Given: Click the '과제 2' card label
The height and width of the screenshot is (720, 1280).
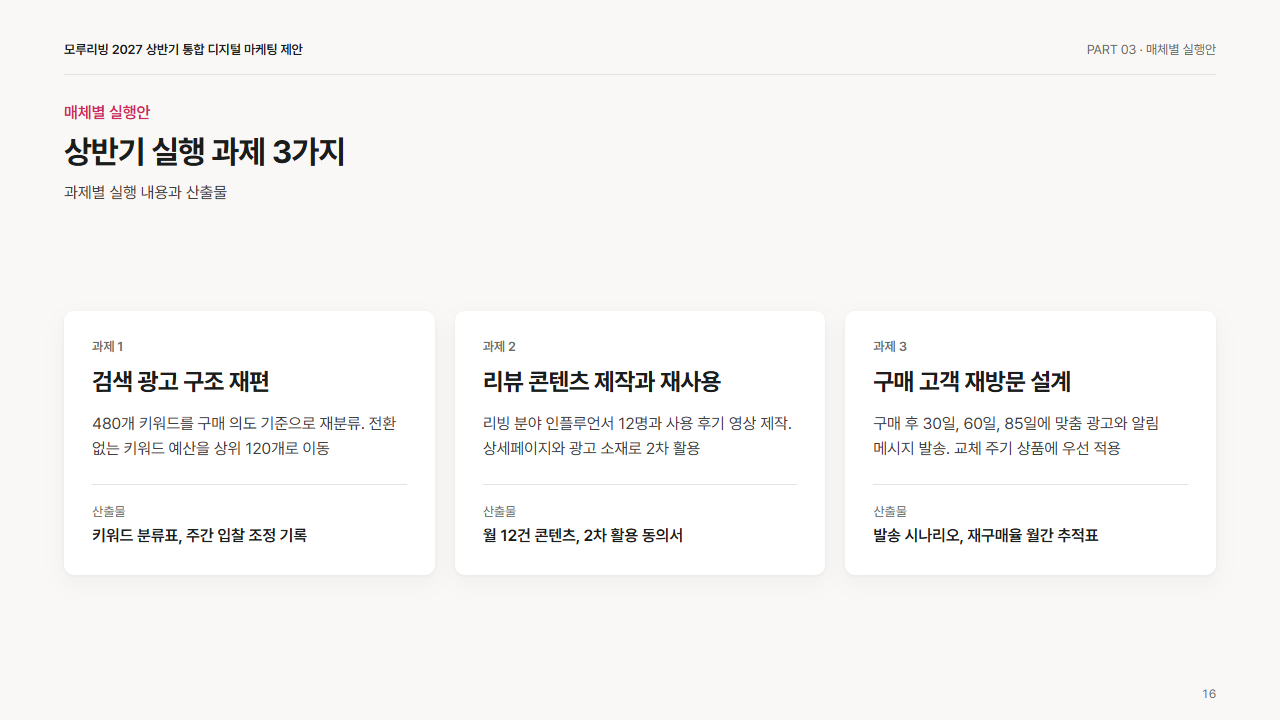Looking at the screenshot, I should (499, 346).
